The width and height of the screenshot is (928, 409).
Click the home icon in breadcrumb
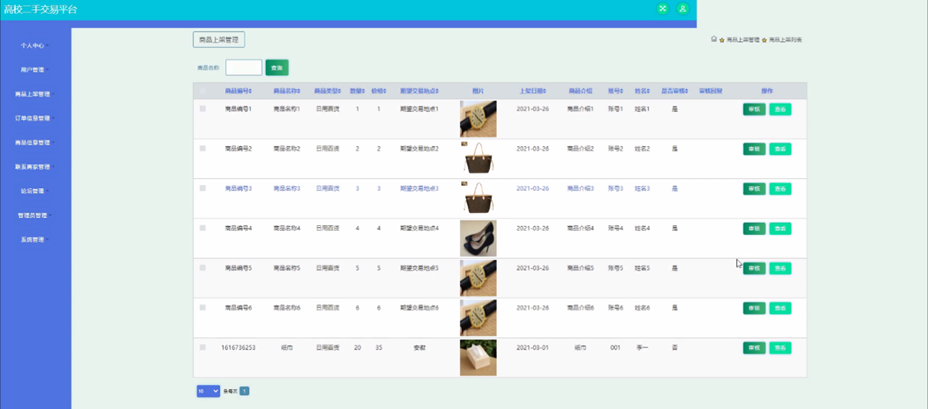[714, 39]
